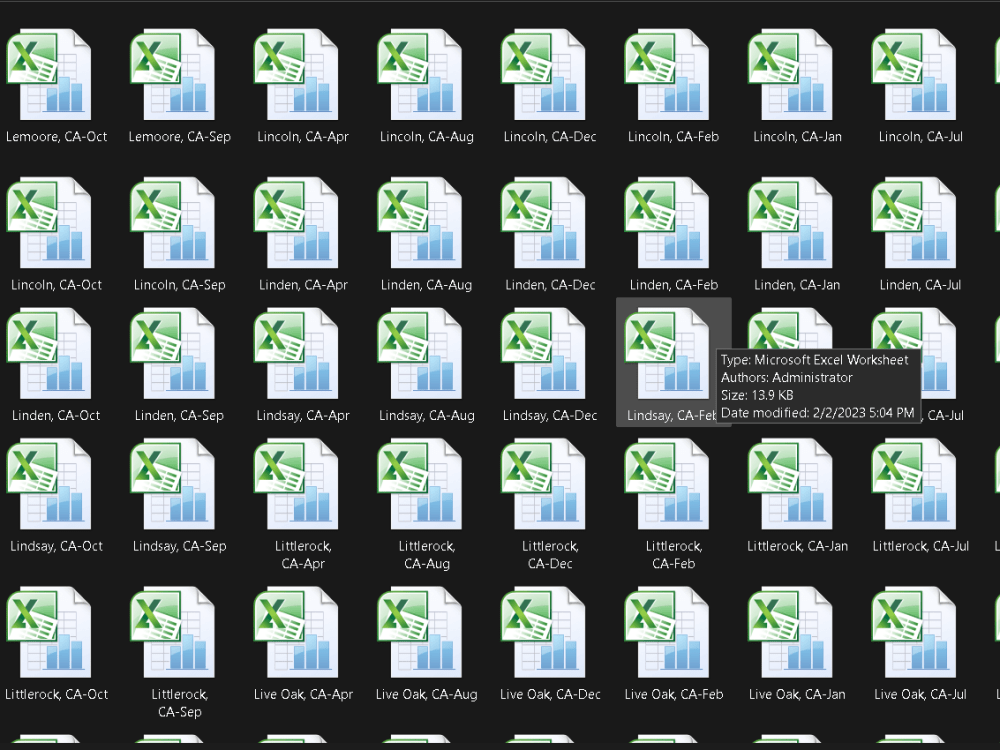Screen dimensions: 1000x750
Task: Click the 'Live Oak, CA-Feb' file name label
Action: click(673, 695)
